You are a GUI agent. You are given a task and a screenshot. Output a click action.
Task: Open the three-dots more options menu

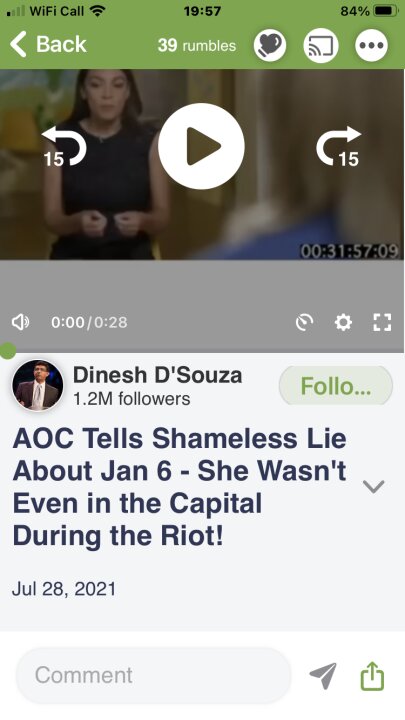[371, 45]
